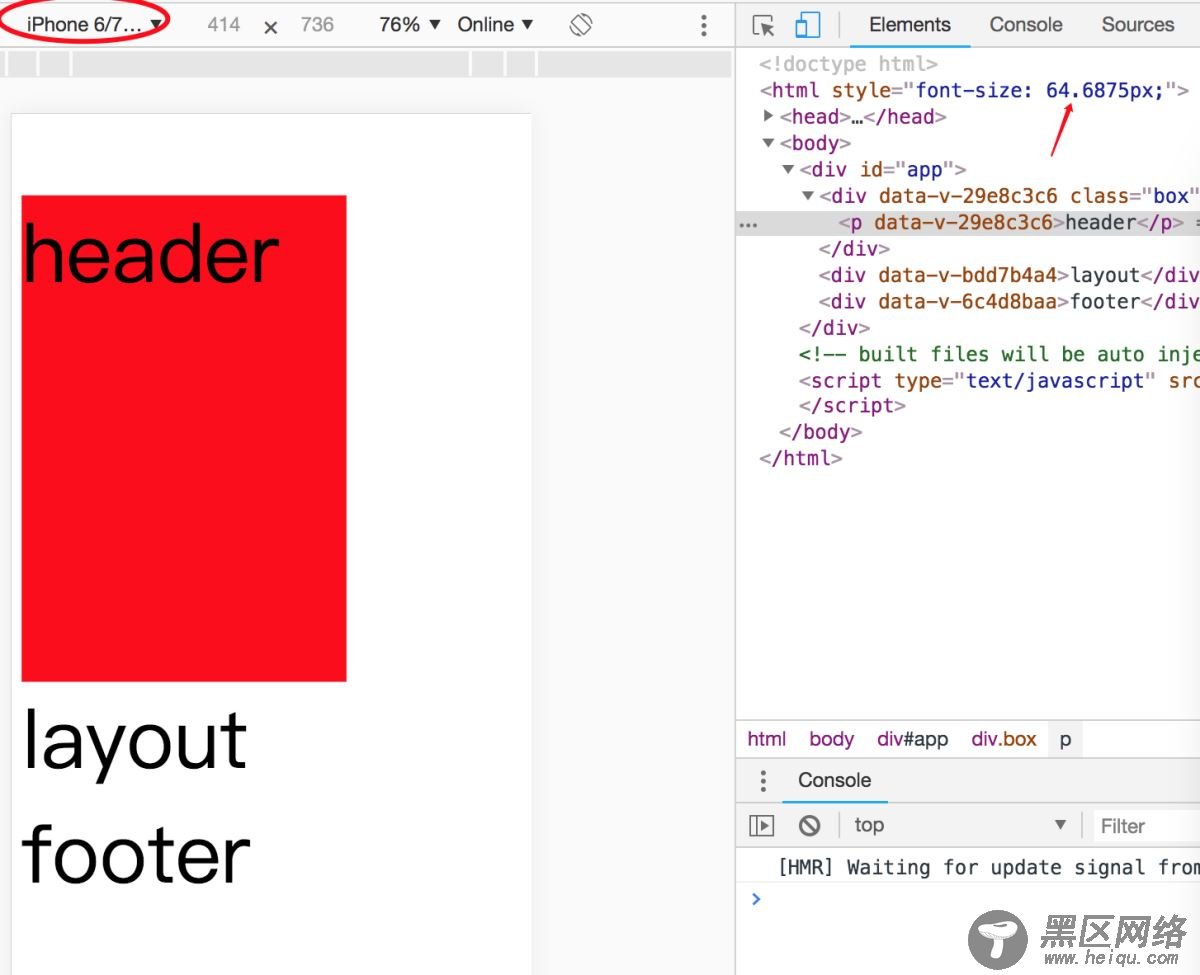Toggle the console sidebar icon
1200x975 pixels.
[762, 825]
